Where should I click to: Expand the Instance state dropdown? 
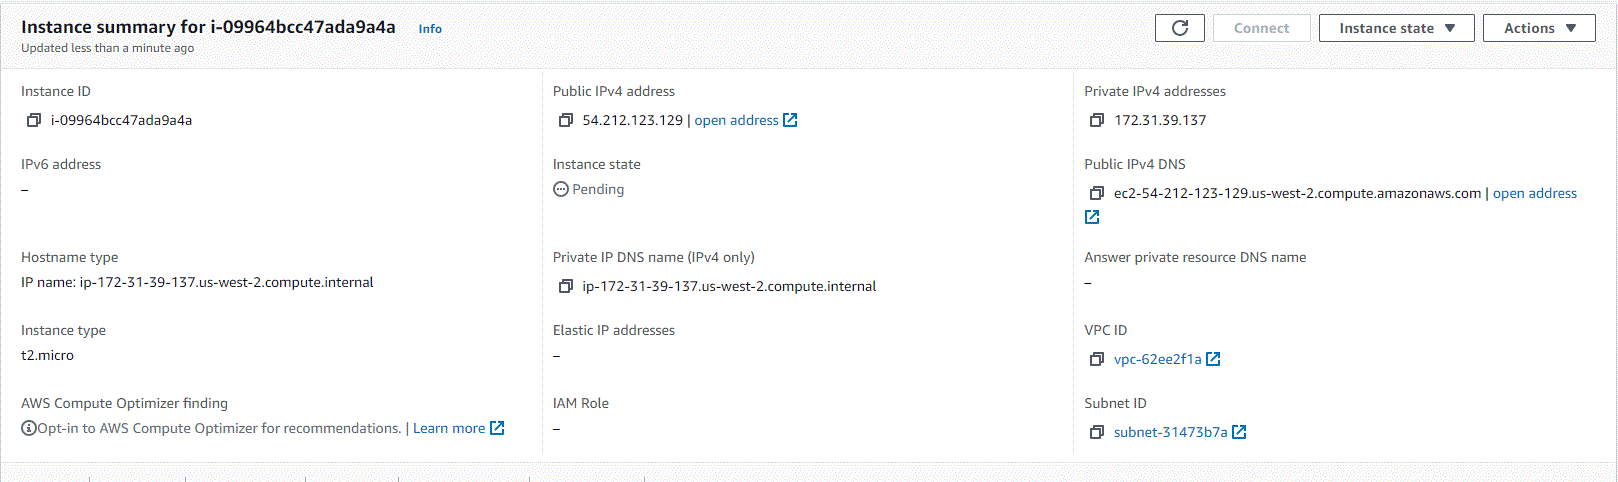click(x=1396, y=28)
